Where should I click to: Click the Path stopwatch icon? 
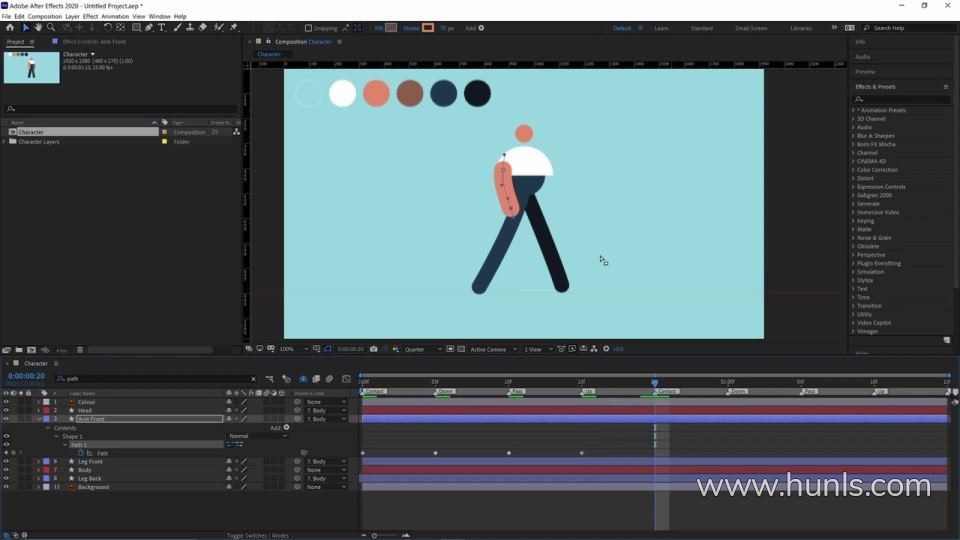coord(81,453)
